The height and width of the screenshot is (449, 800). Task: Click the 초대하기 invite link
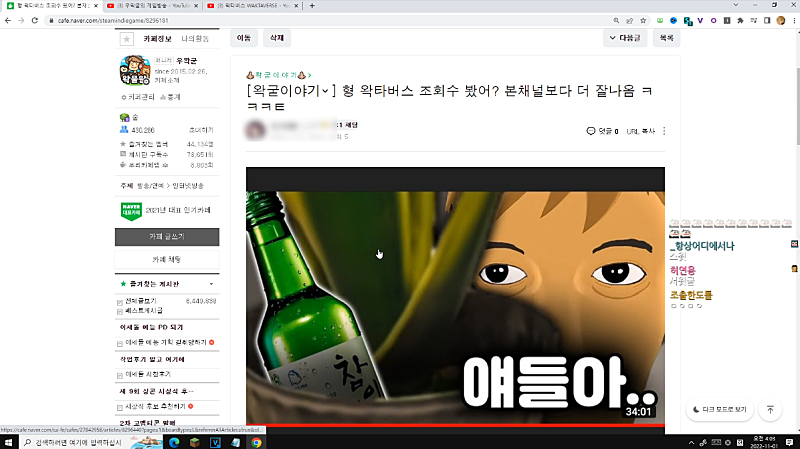[201, 130]
